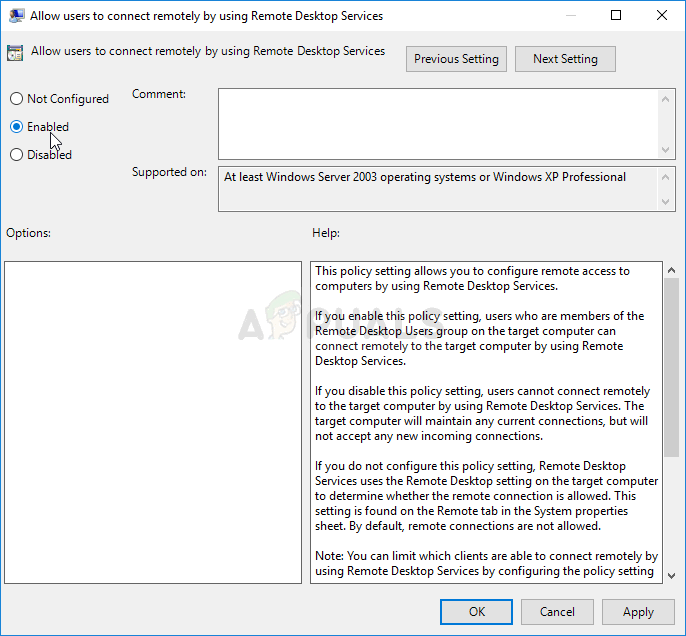Image resolution: width=686 pixels, height=636 pixels.
Task: Click the Options list box
Action: (153, 422)
